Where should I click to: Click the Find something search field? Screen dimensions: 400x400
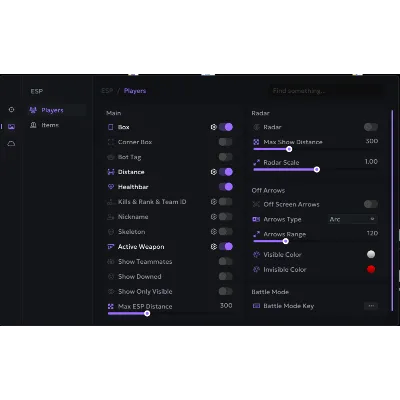coord(327,91)
